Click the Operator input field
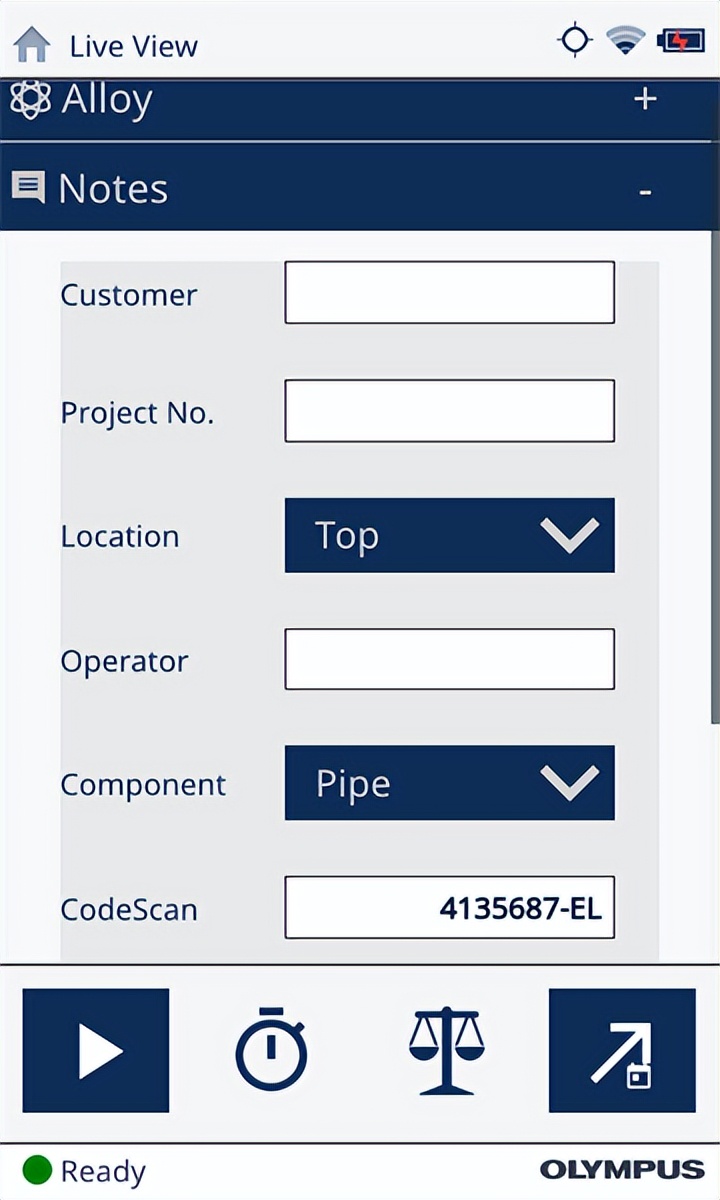720x1200 pixels. pyautogui.click(x=450, y=659)
